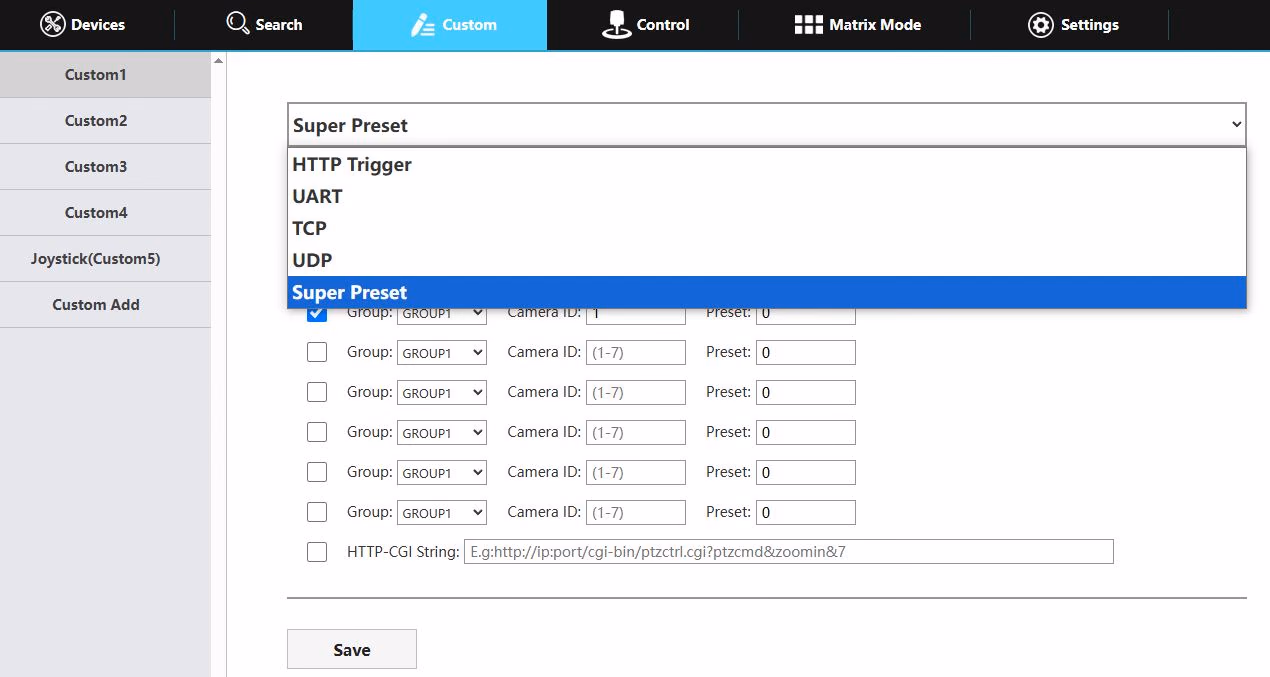Tick the Group checkbox just above HTTP-CGI String

point(317,512)
